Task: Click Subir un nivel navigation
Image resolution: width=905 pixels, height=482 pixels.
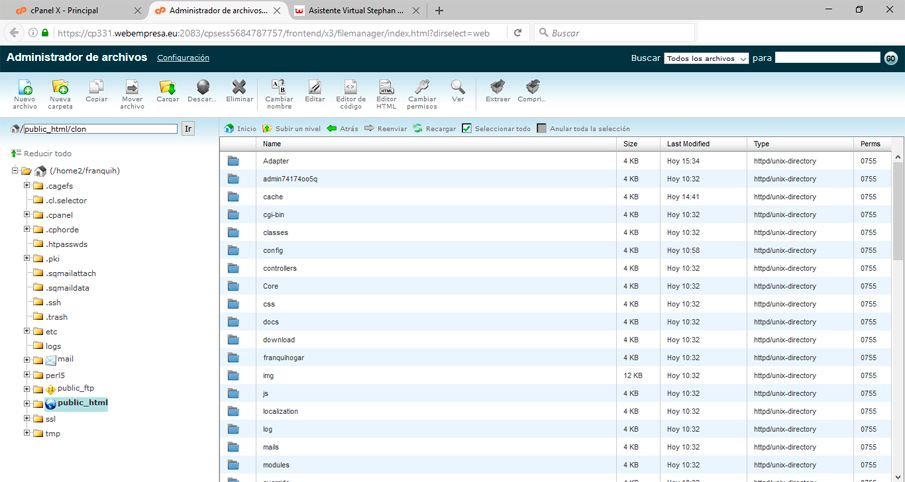Action: click(x=291, y=129)
